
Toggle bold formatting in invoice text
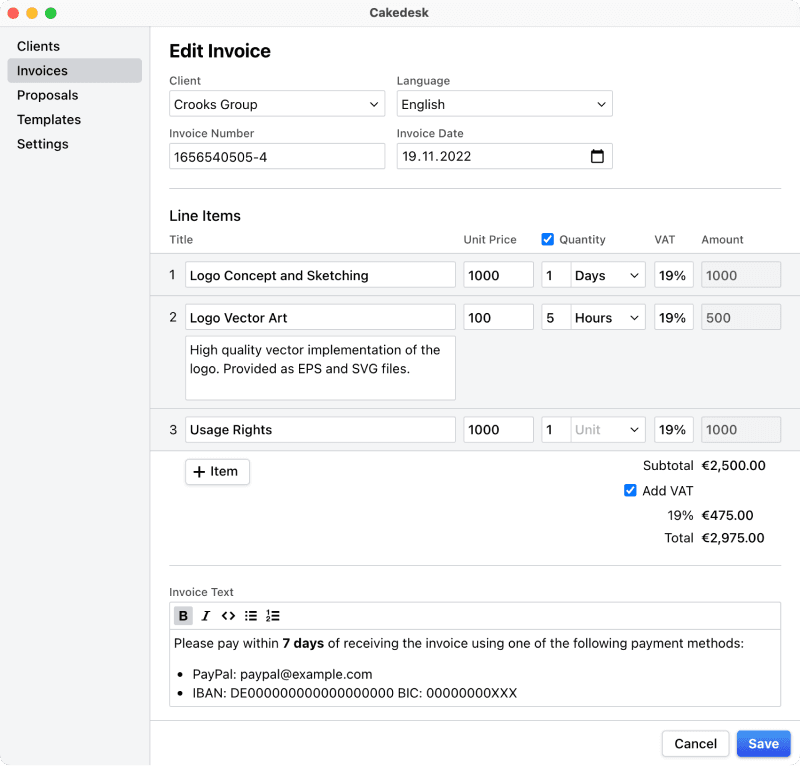tap(183, 615)
